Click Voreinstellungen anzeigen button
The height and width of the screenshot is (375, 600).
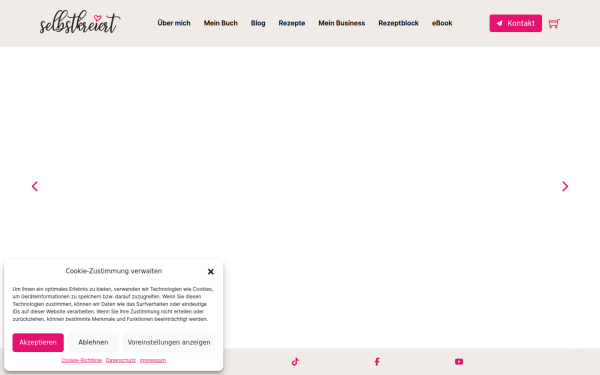click(169, 342)
